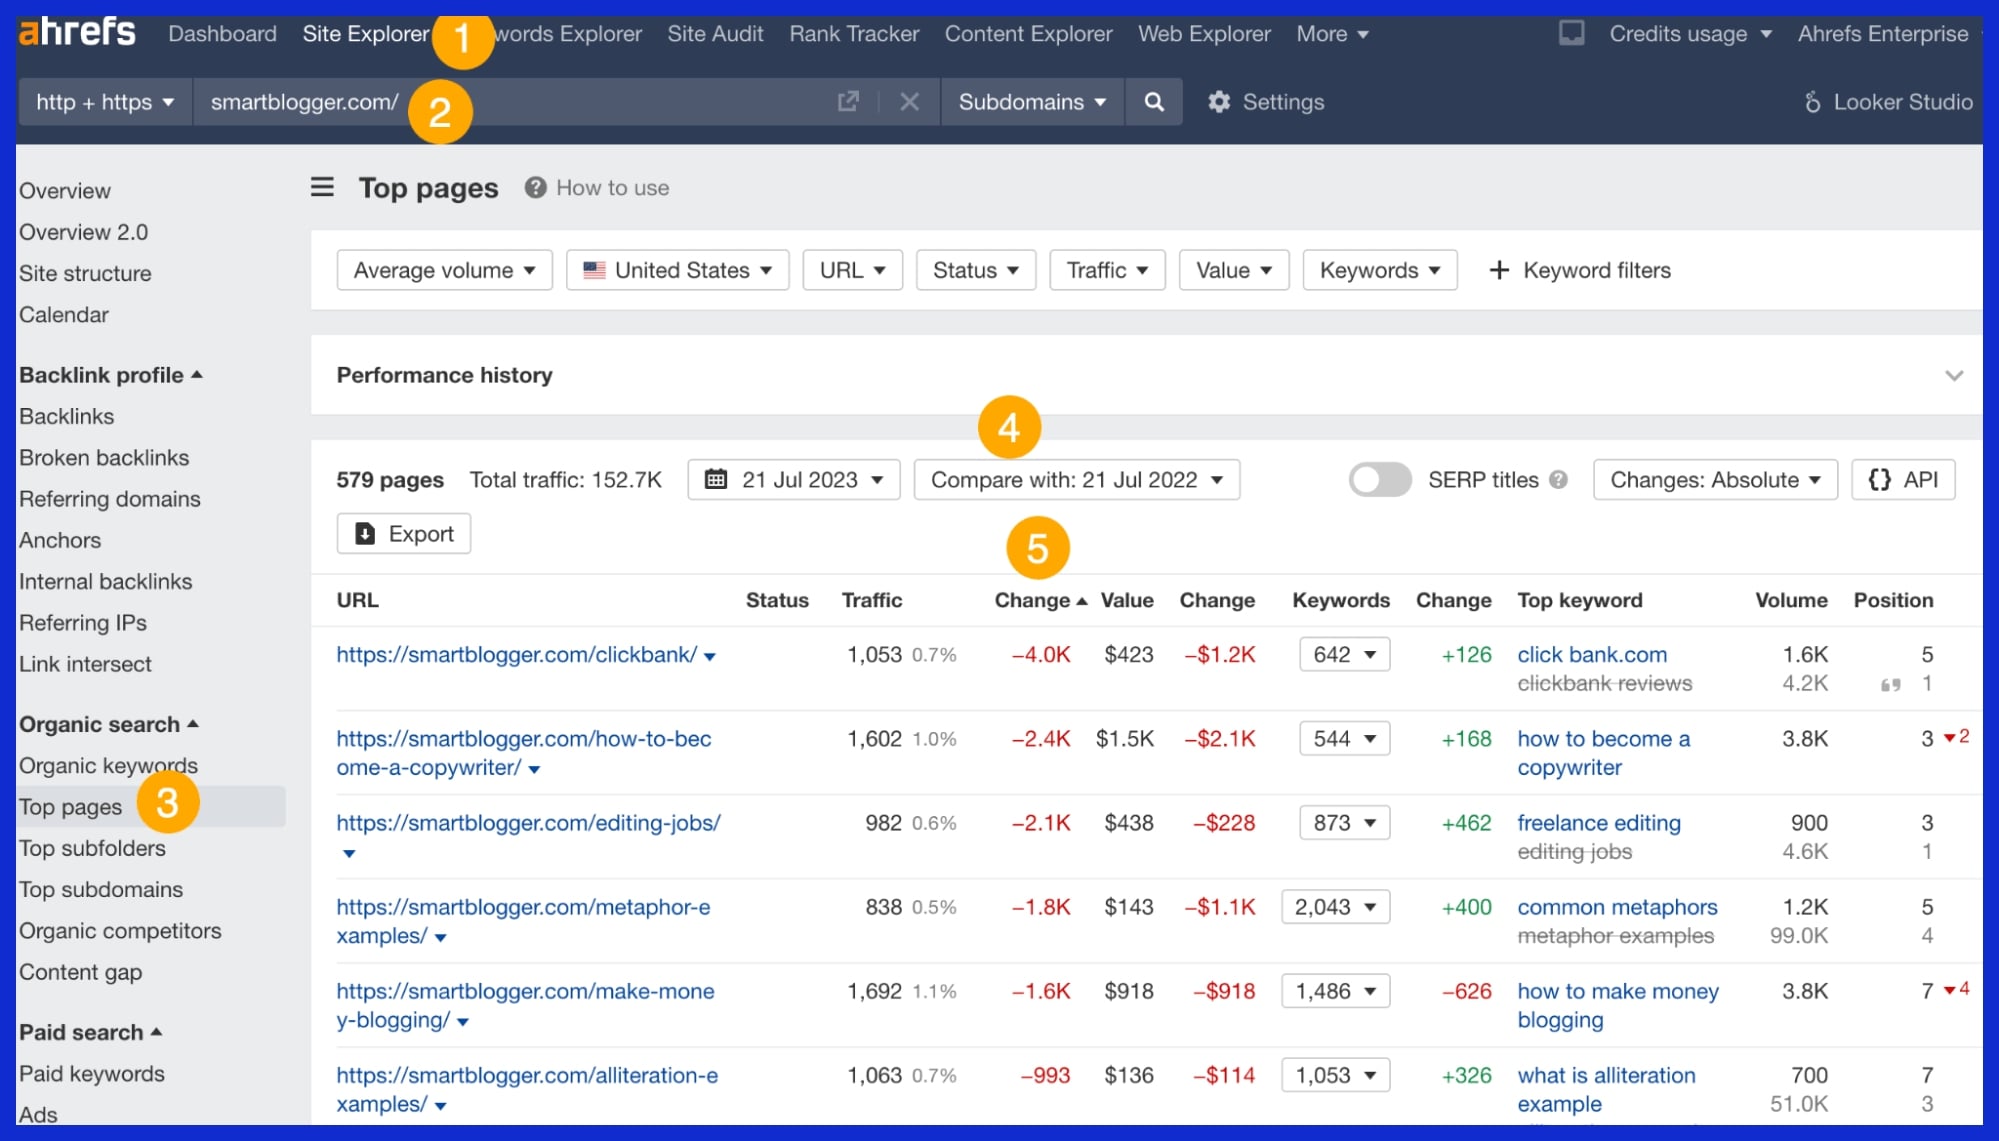The image size is (1999, 1141).
Task: Click plus icon for Keyword filters
Action: (x=1499, y=270)
